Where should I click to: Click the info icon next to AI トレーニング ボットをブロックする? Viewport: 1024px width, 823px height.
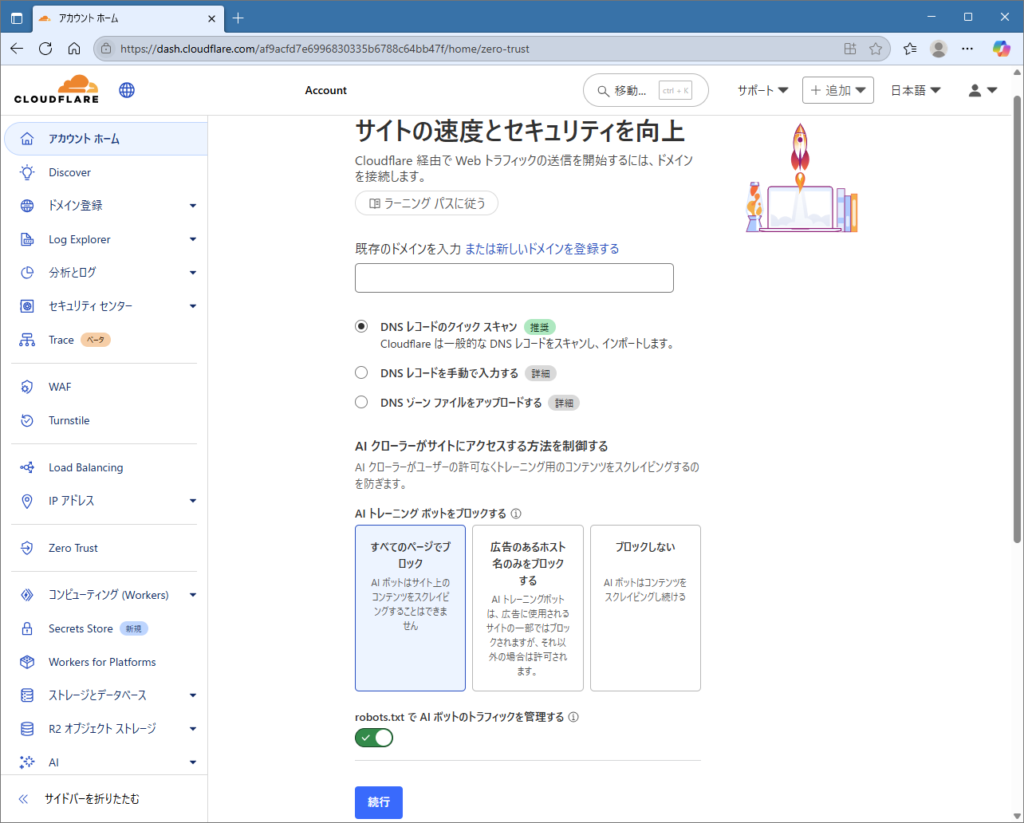coord(516,513)
